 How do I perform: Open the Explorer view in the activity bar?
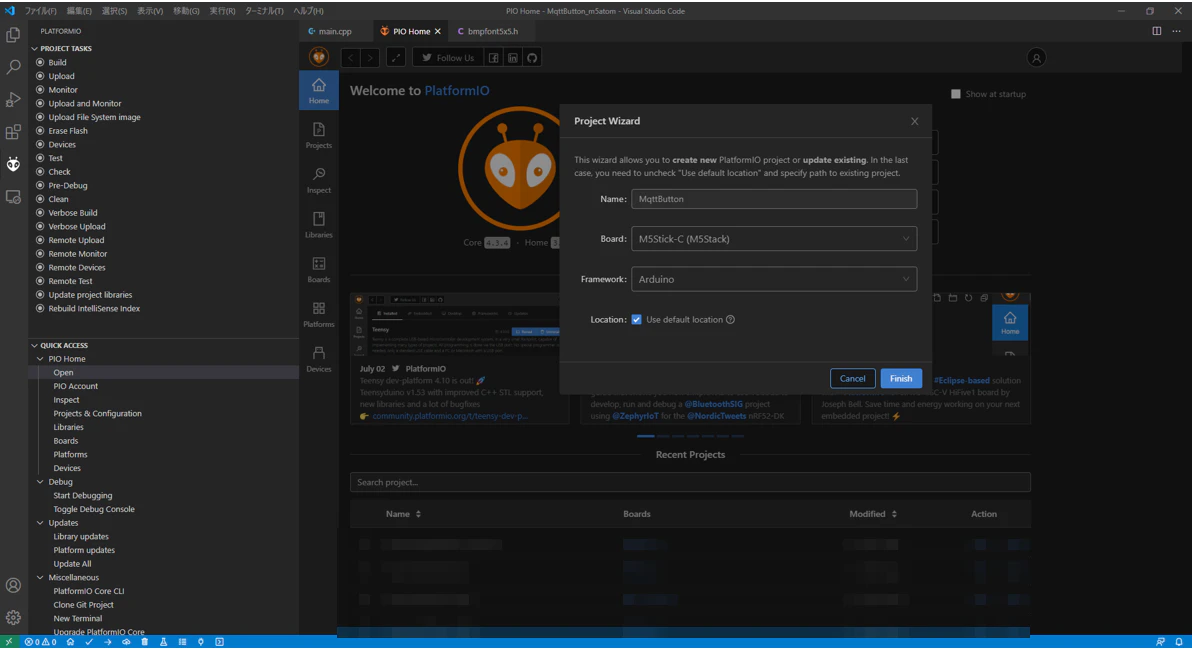tap(13, 35)
